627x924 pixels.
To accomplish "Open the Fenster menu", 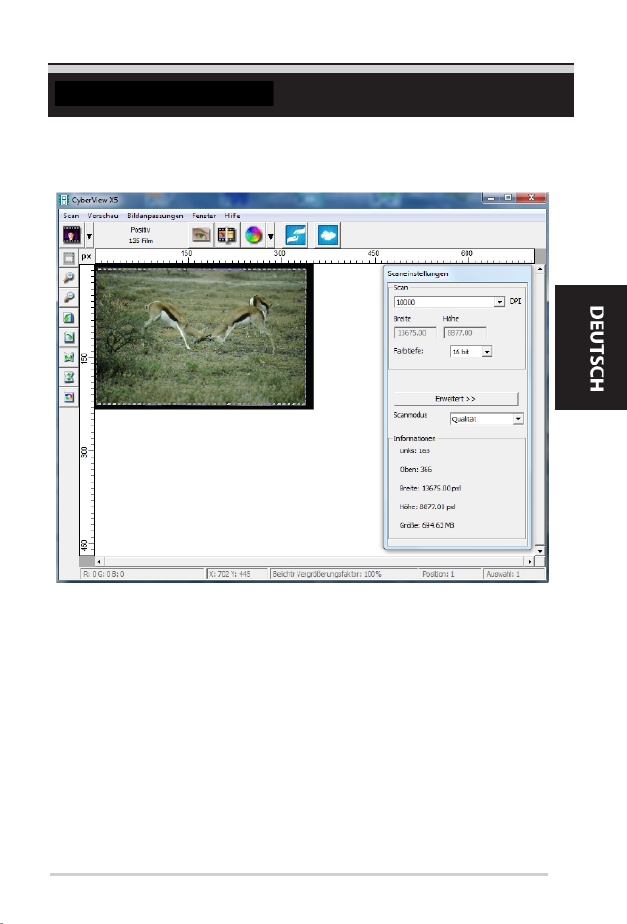I will tap(204, 216).
